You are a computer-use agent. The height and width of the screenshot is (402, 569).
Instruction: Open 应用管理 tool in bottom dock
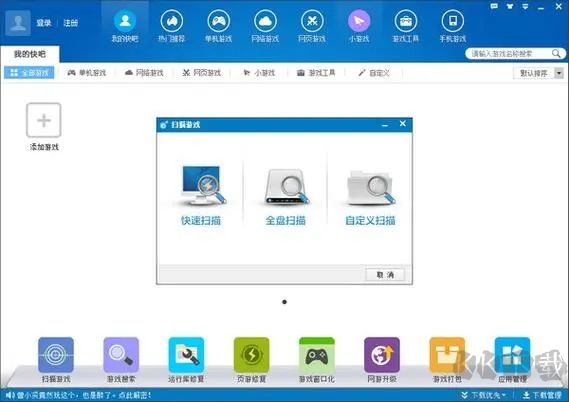(x=512, y=360)
